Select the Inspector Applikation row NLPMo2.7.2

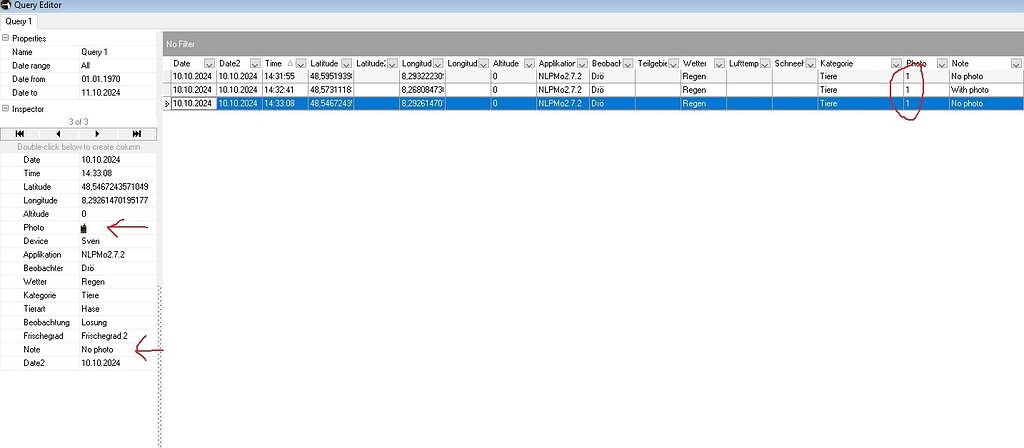78,255
